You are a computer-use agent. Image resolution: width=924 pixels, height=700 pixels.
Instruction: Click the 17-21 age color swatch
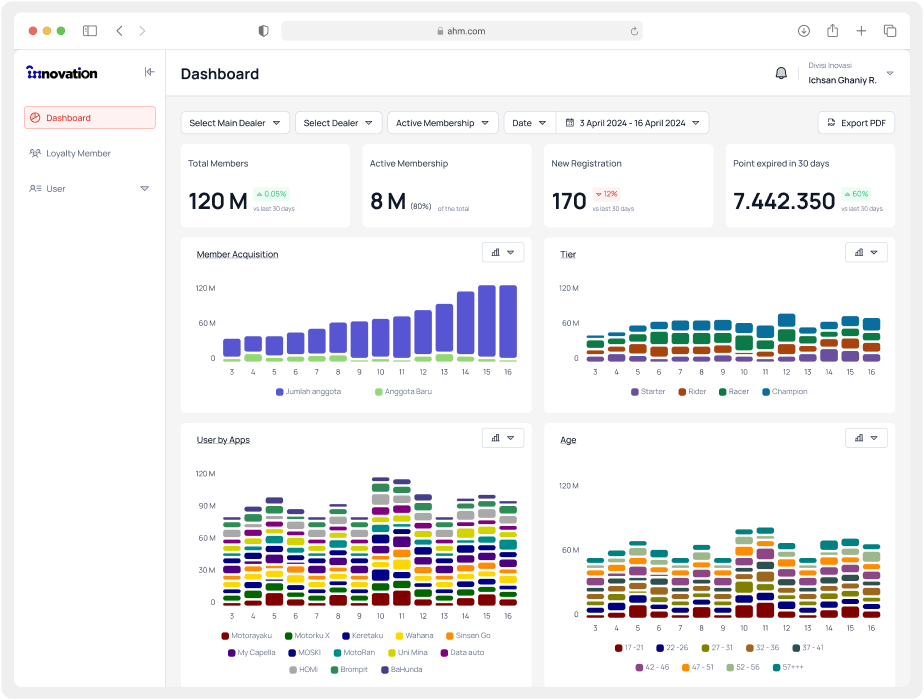coord(618,648)
